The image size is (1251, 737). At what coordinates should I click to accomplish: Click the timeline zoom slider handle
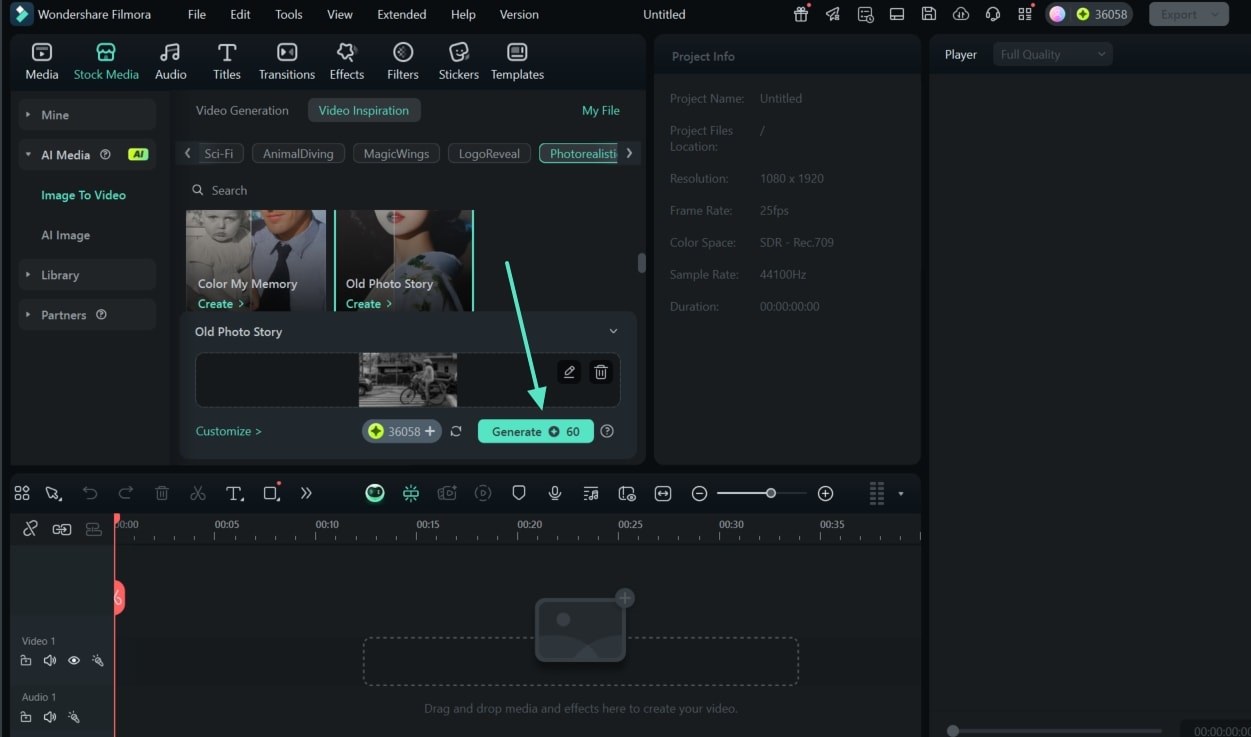(770, 493)
